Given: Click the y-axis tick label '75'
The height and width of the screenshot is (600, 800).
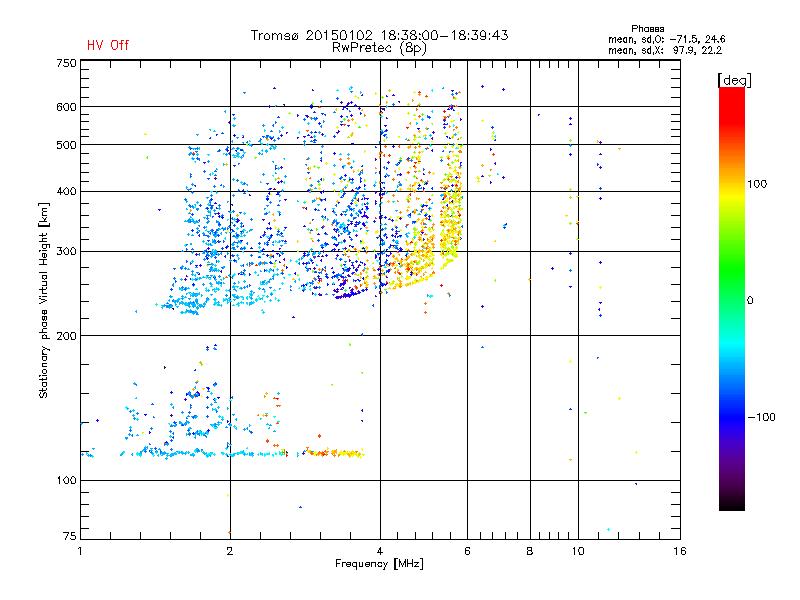Looking at the screenshot, I should (69, 536).
